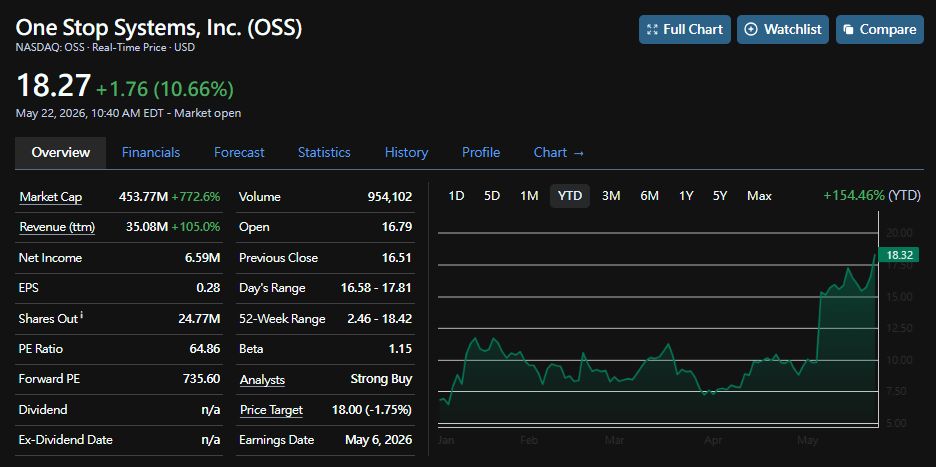936x467 pixels.
Task: Click the Shares Out info icon
Action: click(81, 316)
